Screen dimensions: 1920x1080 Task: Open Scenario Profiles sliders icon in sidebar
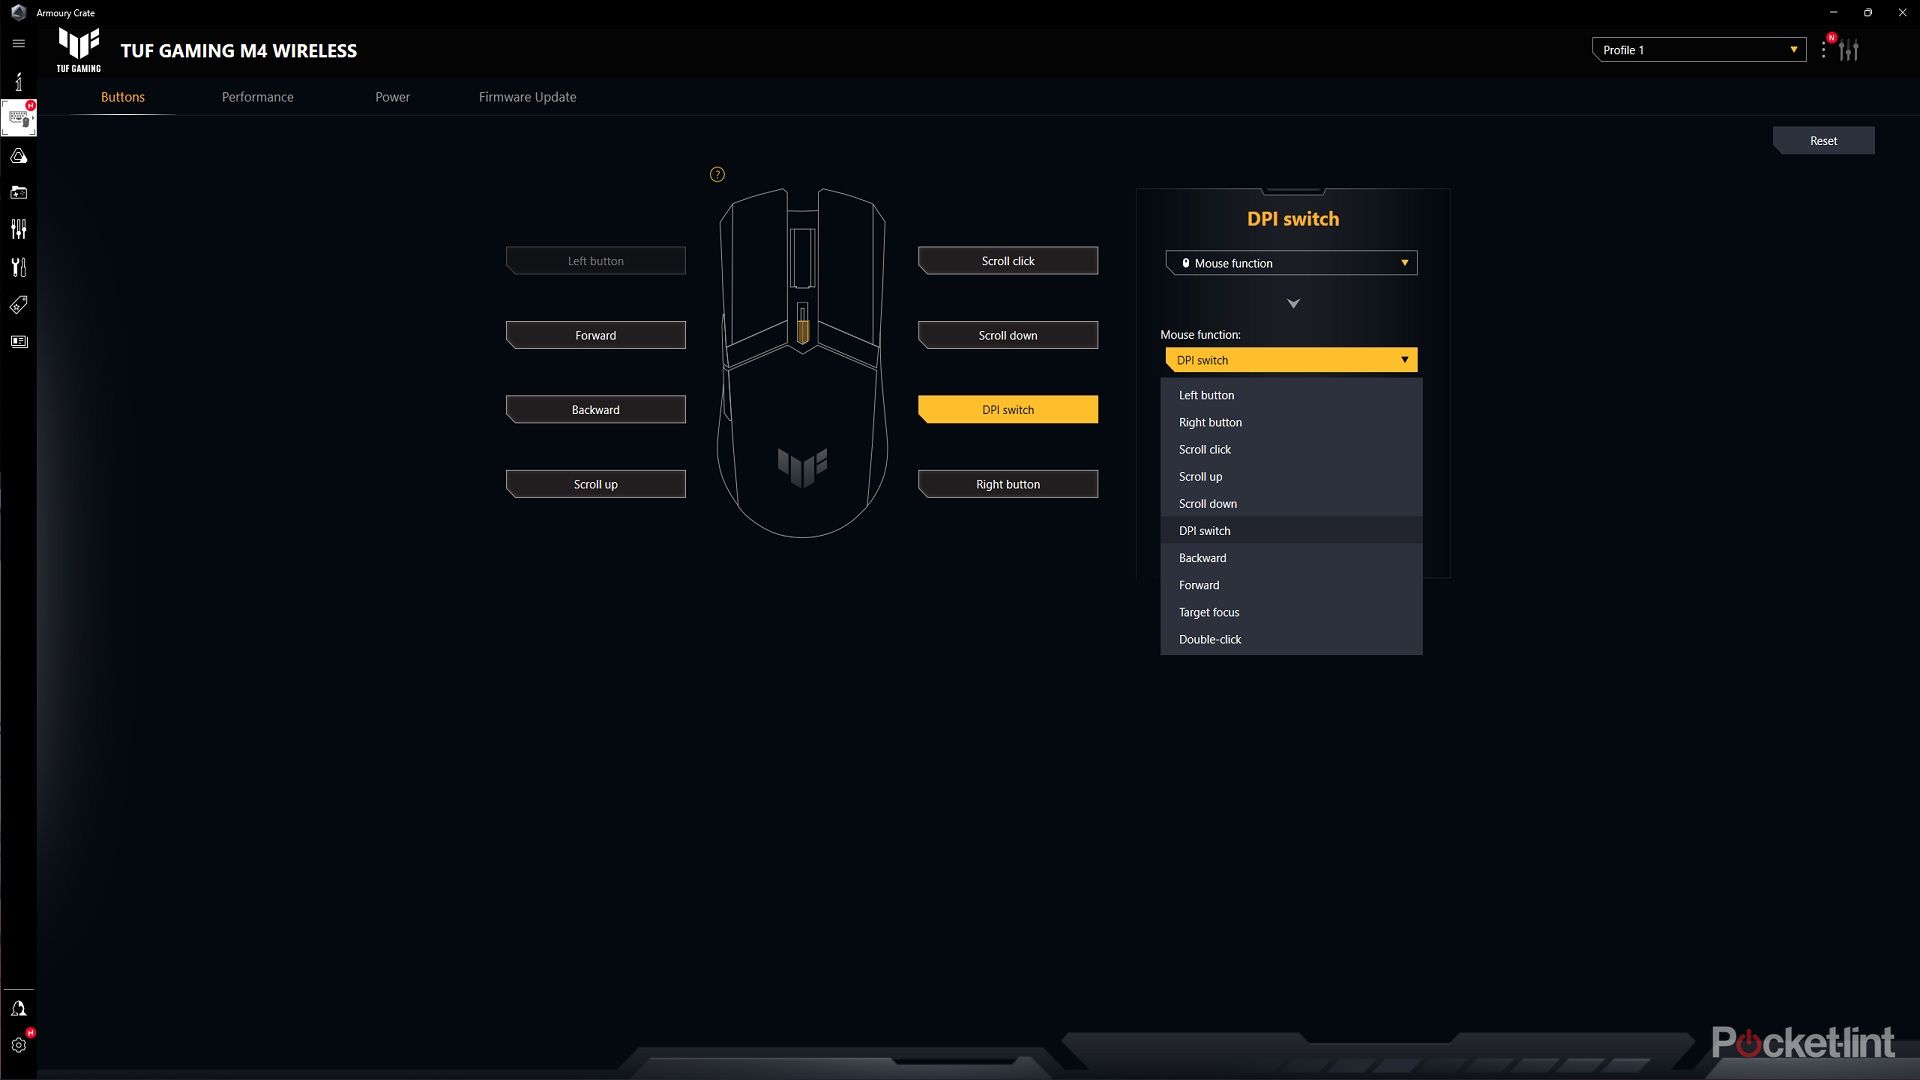pos(18,230)
